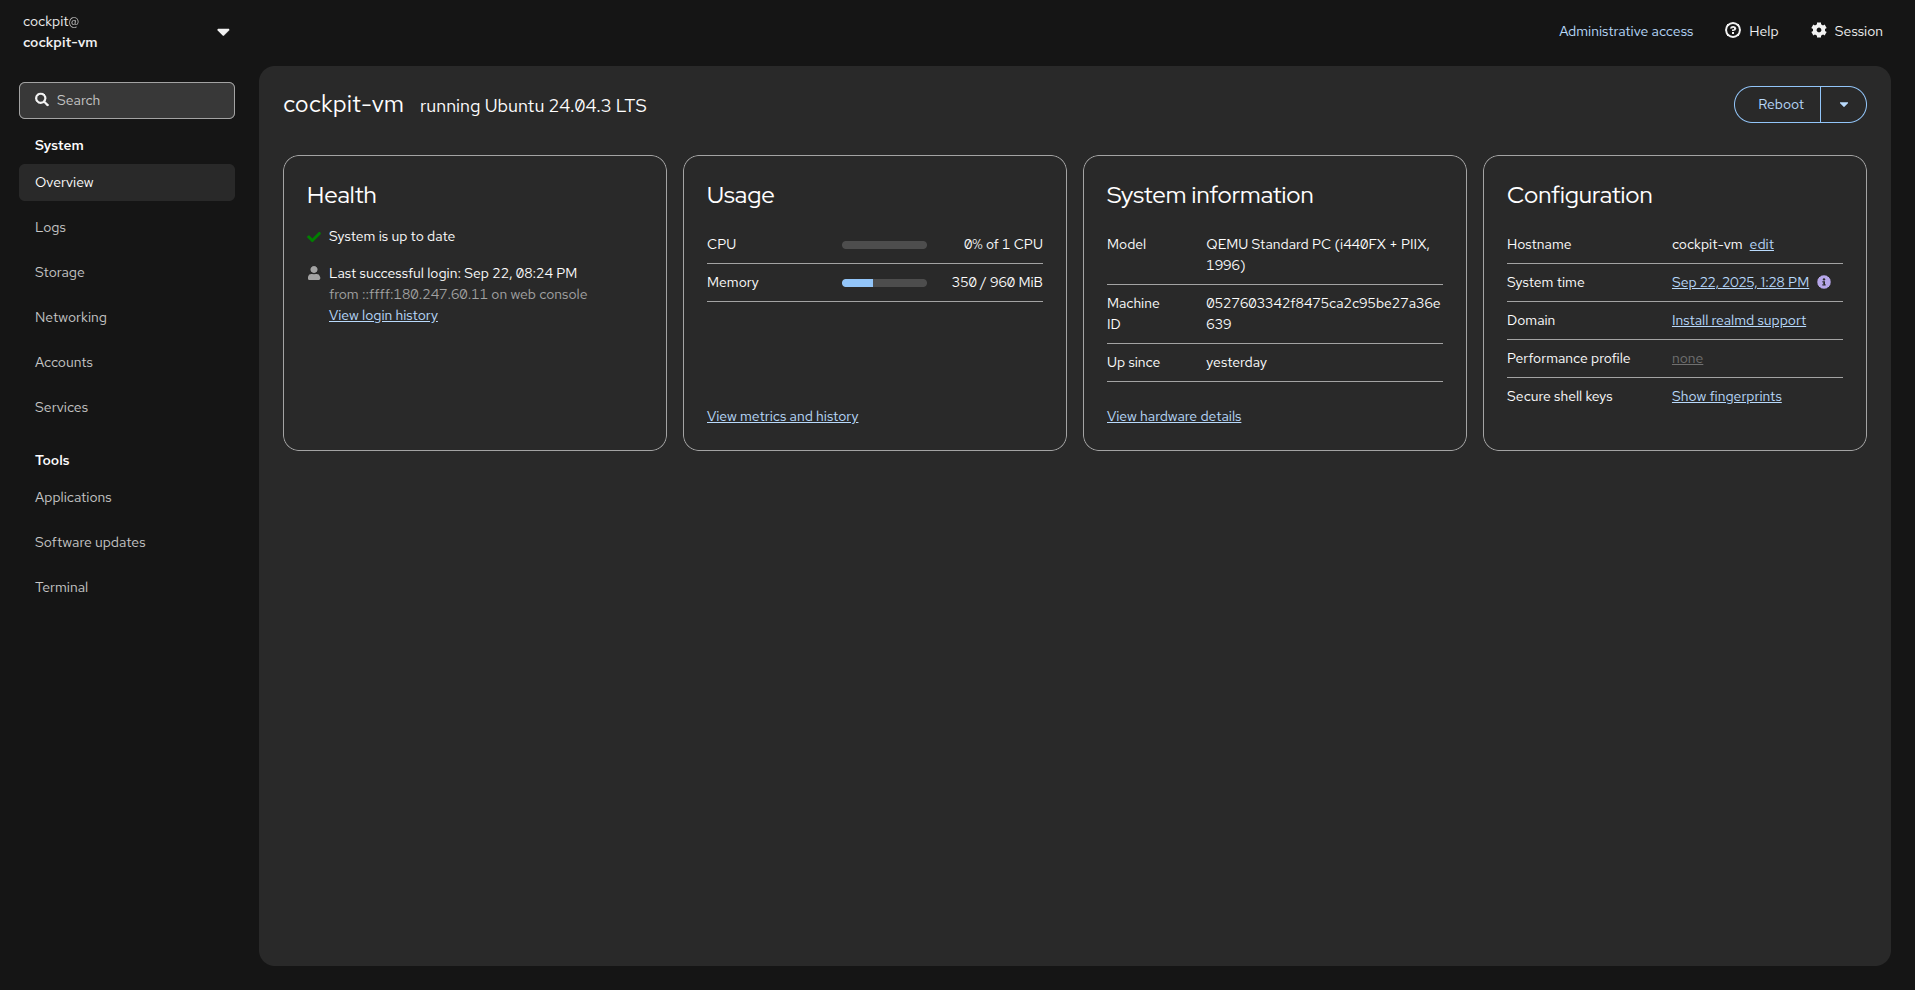Select Networking in the sidebar

[127, 317]
